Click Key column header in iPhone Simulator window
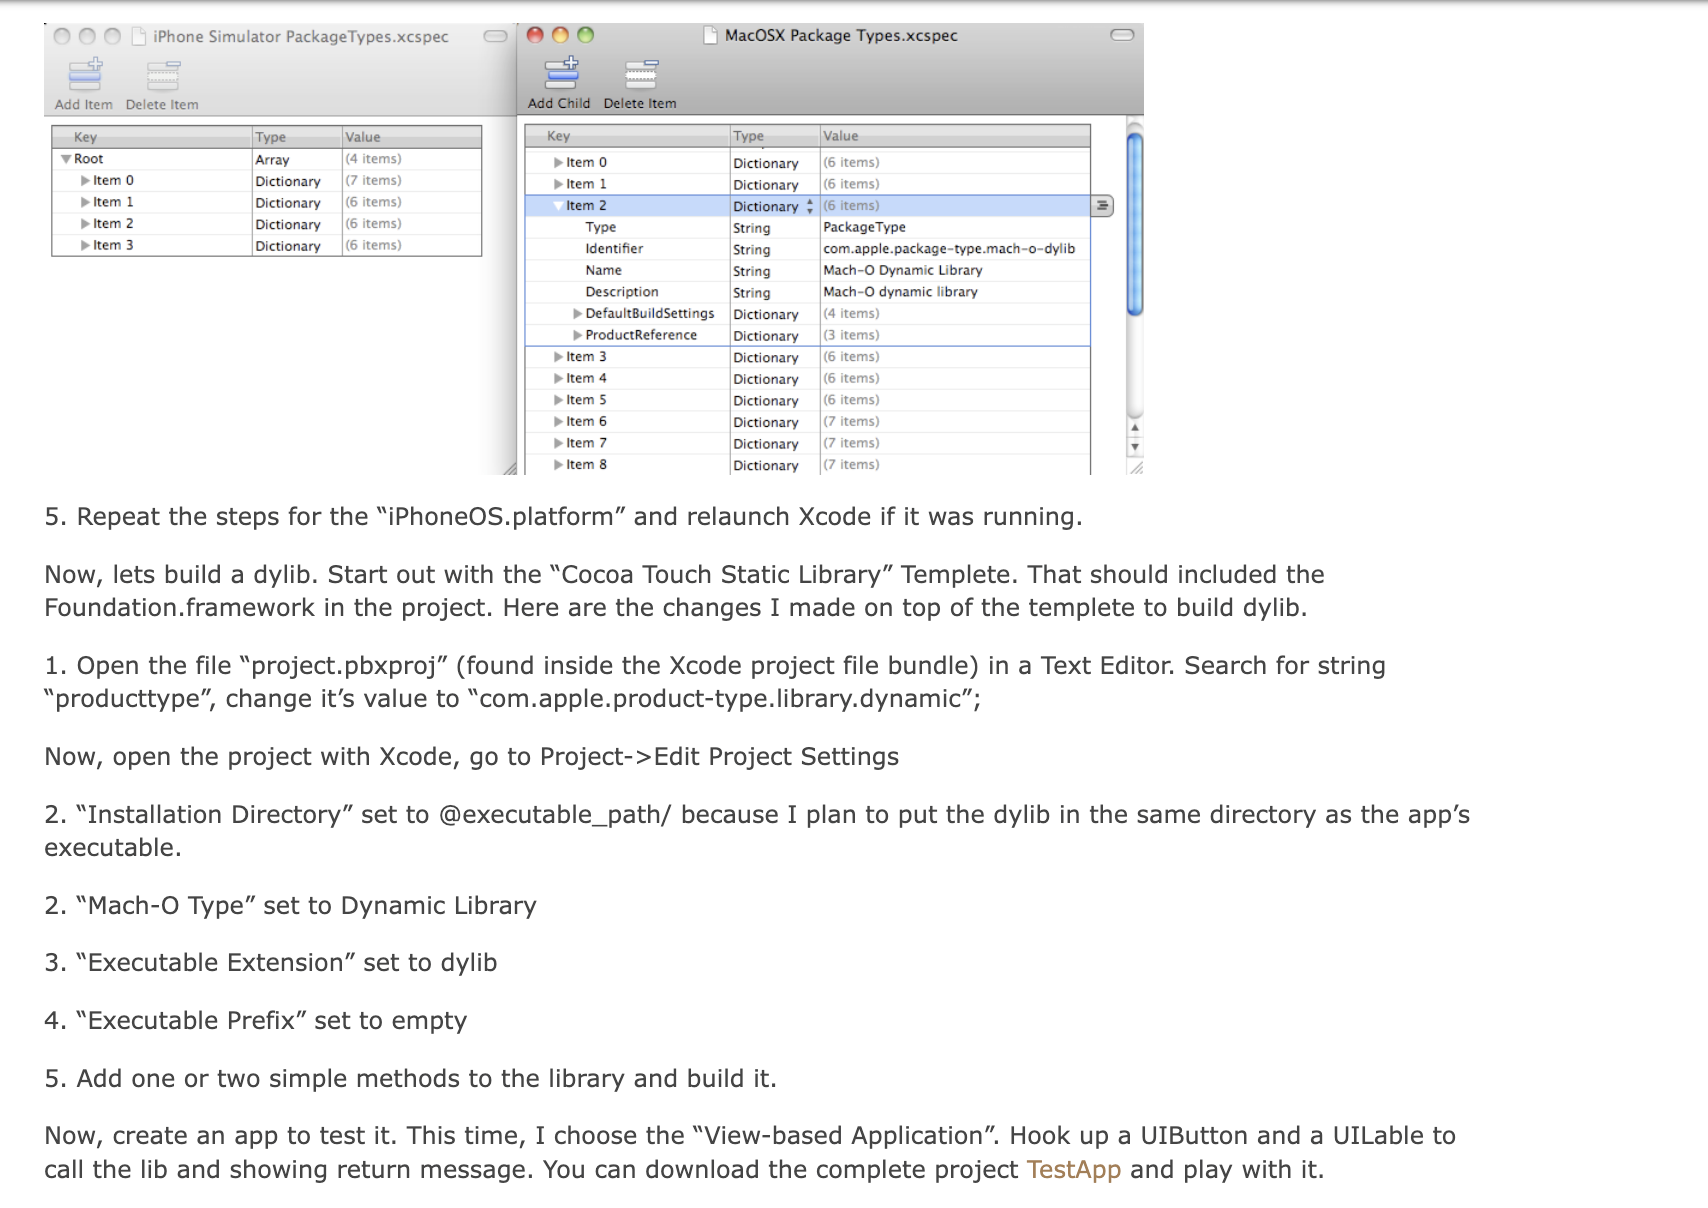The height and width of the screenshot is (1208, 1708). [152, 137]
